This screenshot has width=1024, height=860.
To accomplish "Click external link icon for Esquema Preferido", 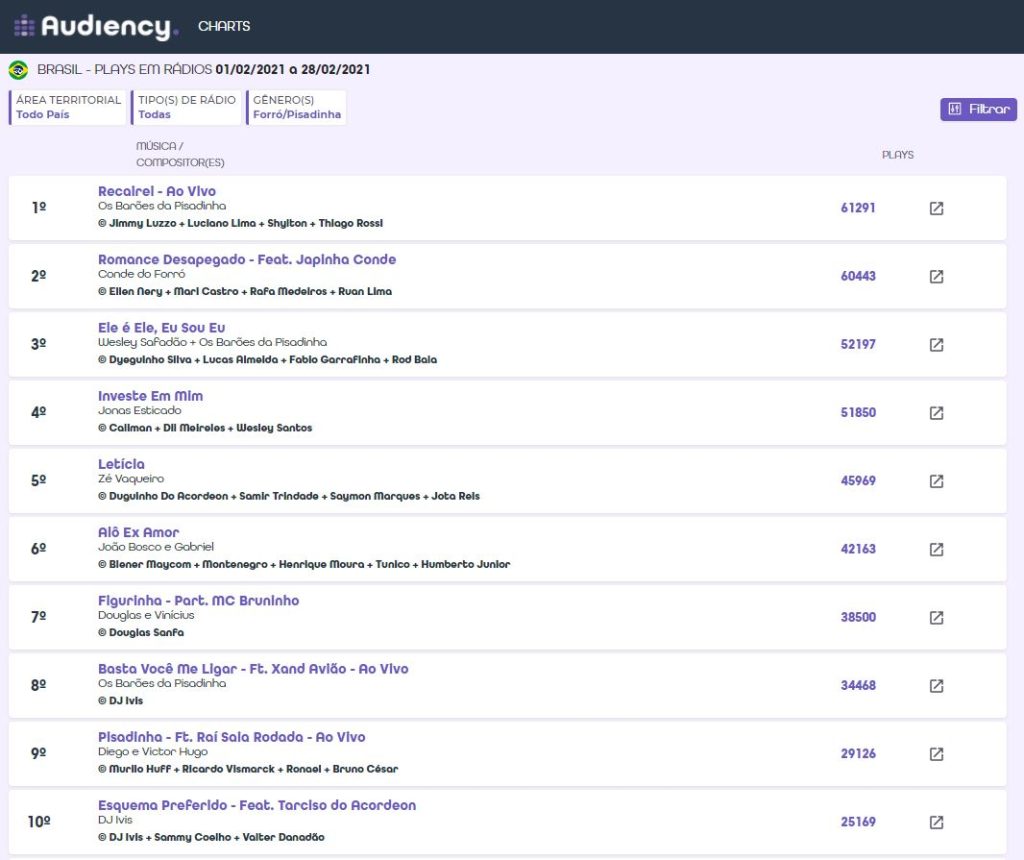I will [936, 822].
